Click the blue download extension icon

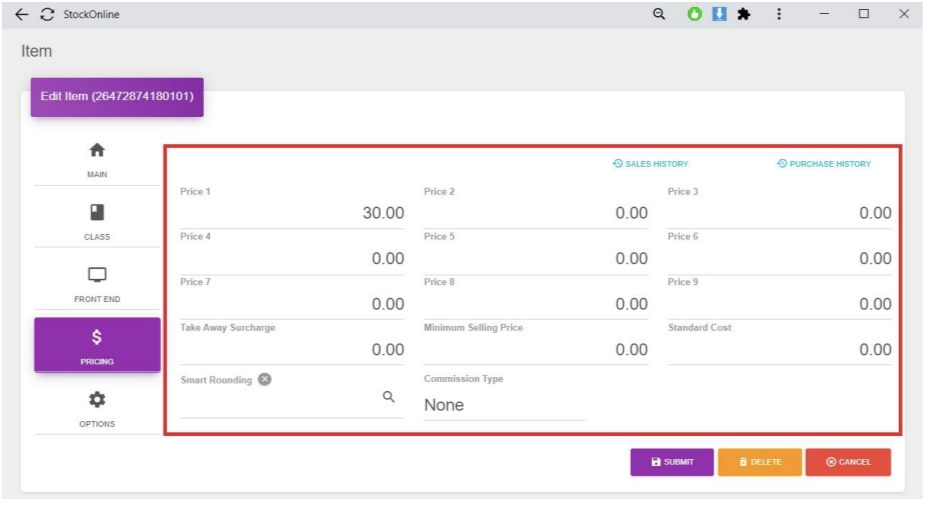point(719,14)
